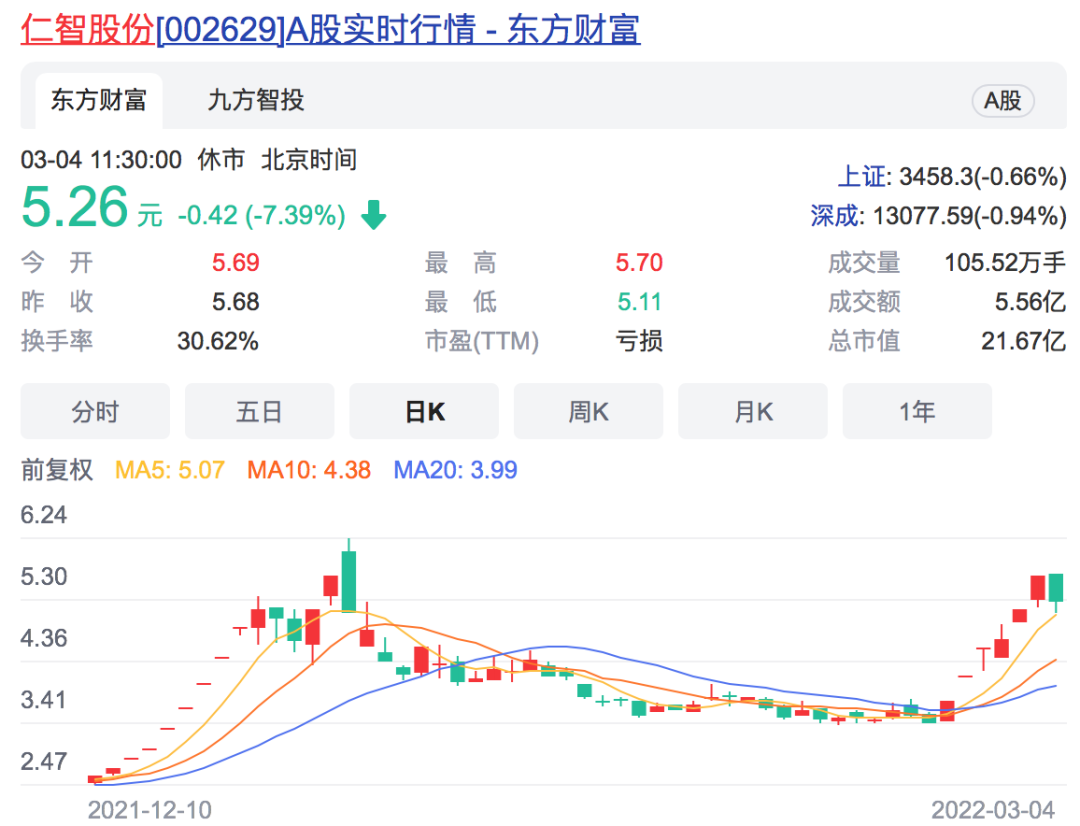Click the A股 market badge

[x=1002, y=101]
